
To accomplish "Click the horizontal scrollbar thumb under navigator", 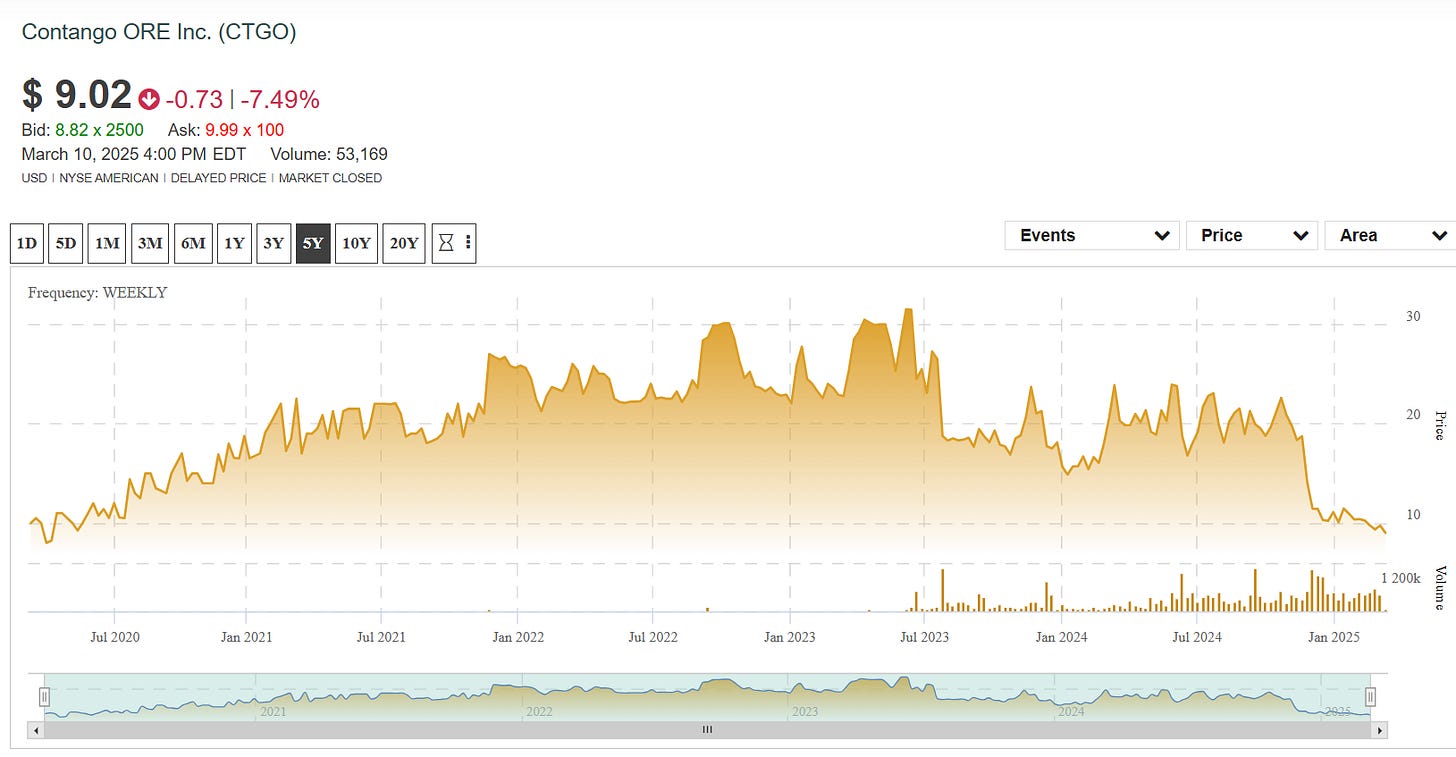I will pyautogui.click(x=707, y=730).
